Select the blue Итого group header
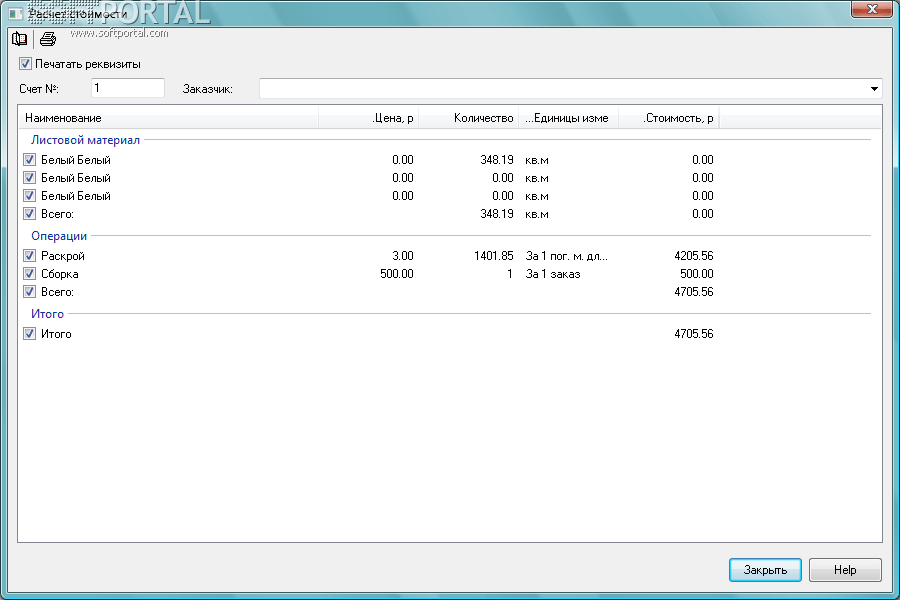 point(47,314)
